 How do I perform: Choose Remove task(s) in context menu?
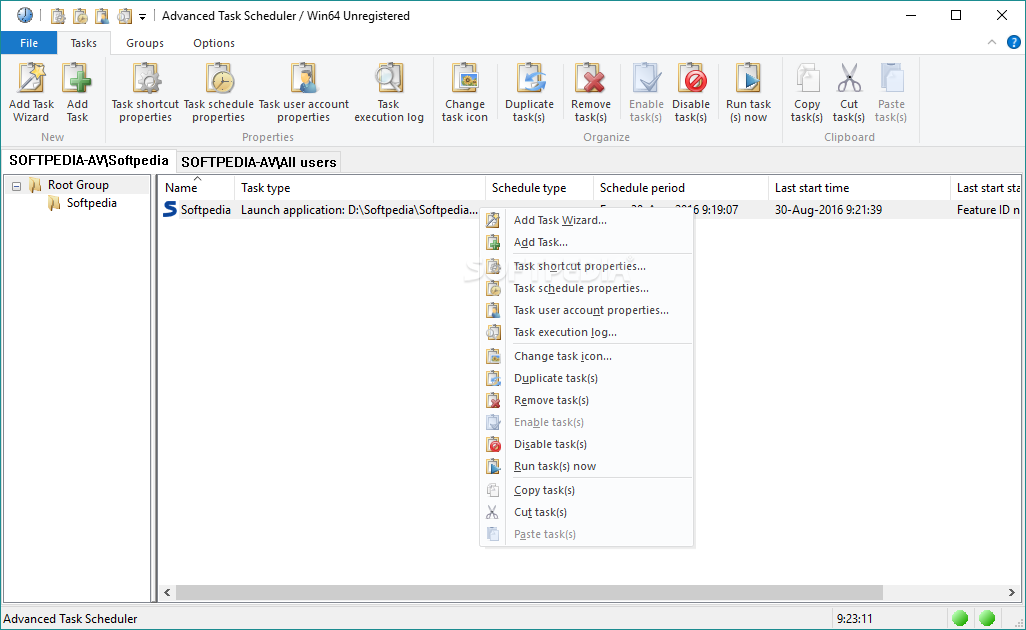[x=586, y=400]
